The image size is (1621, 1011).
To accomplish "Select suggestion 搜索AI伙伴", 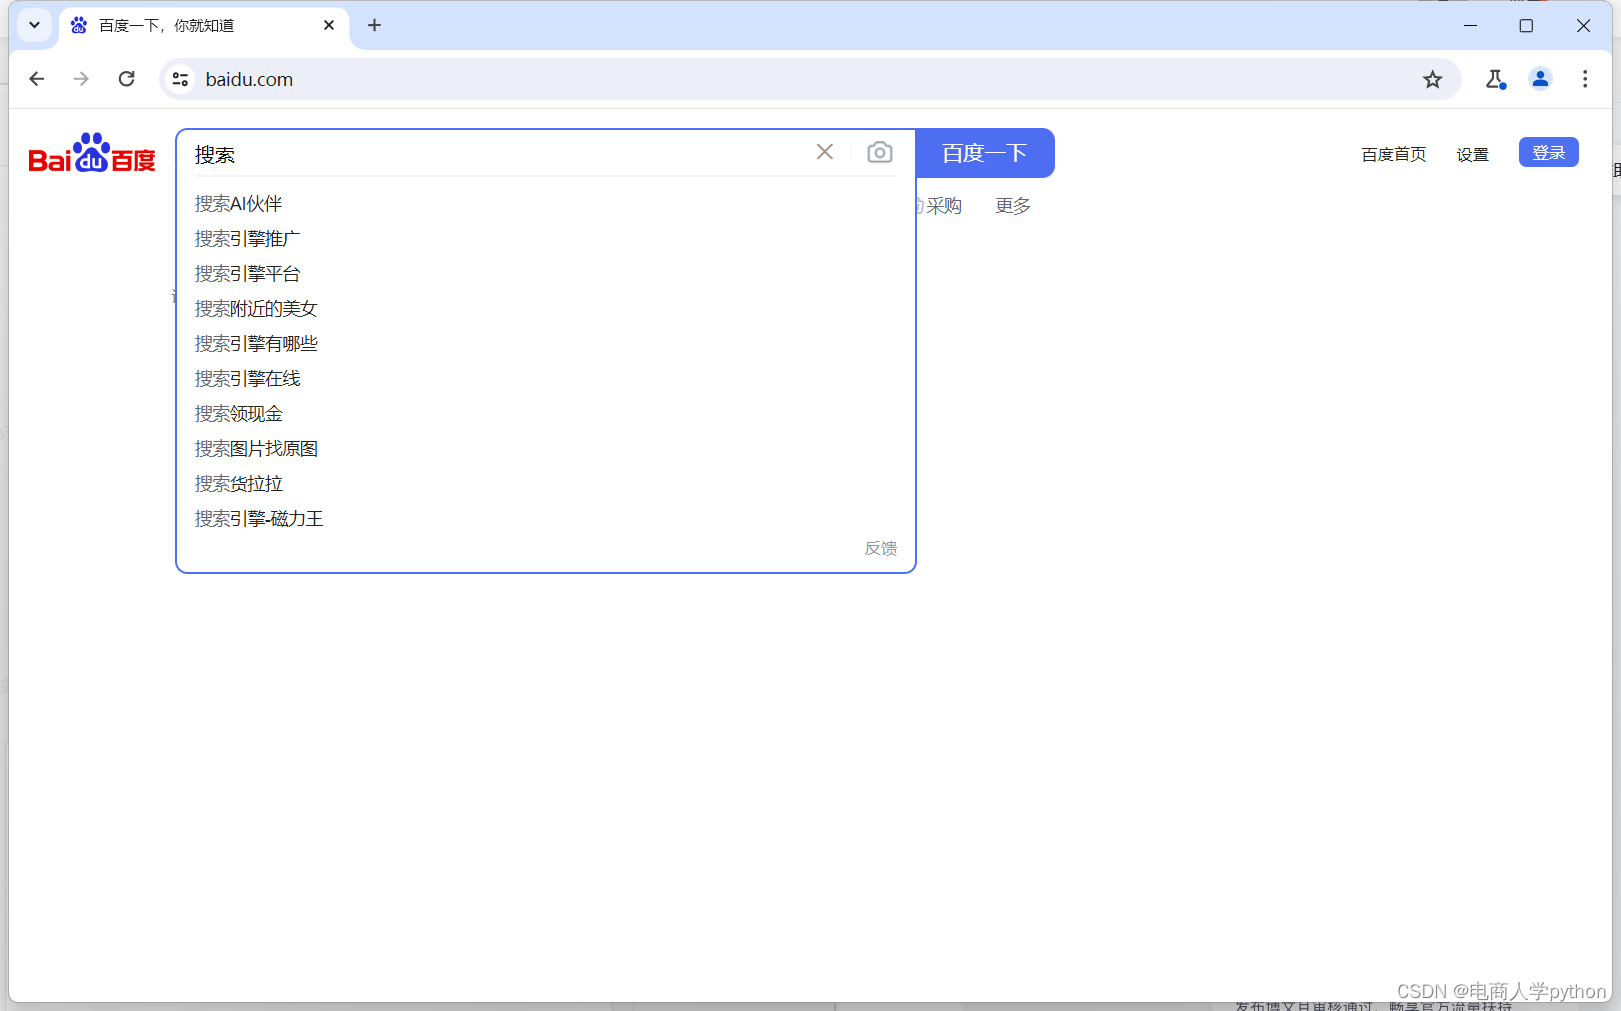I will pos(546,204).
